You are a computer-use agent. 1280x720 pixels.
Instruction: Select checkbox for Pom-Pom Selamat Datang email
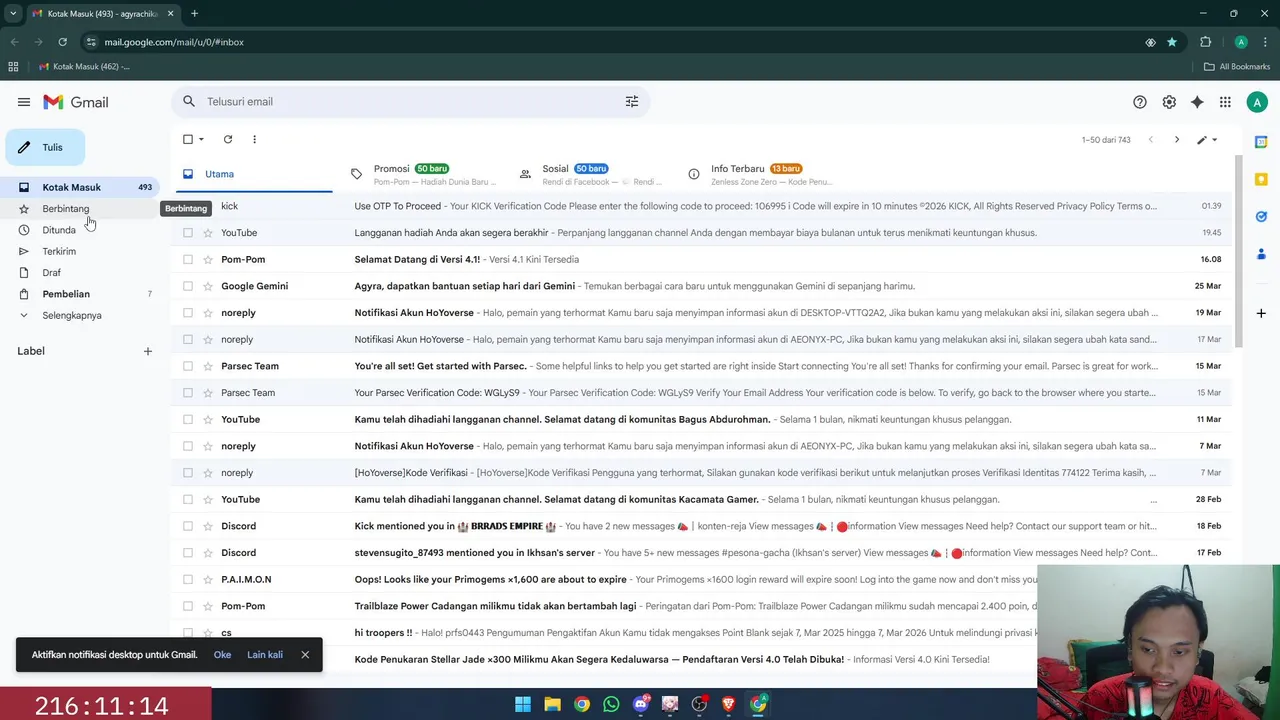pyautogui.click(x=187, y=259)
